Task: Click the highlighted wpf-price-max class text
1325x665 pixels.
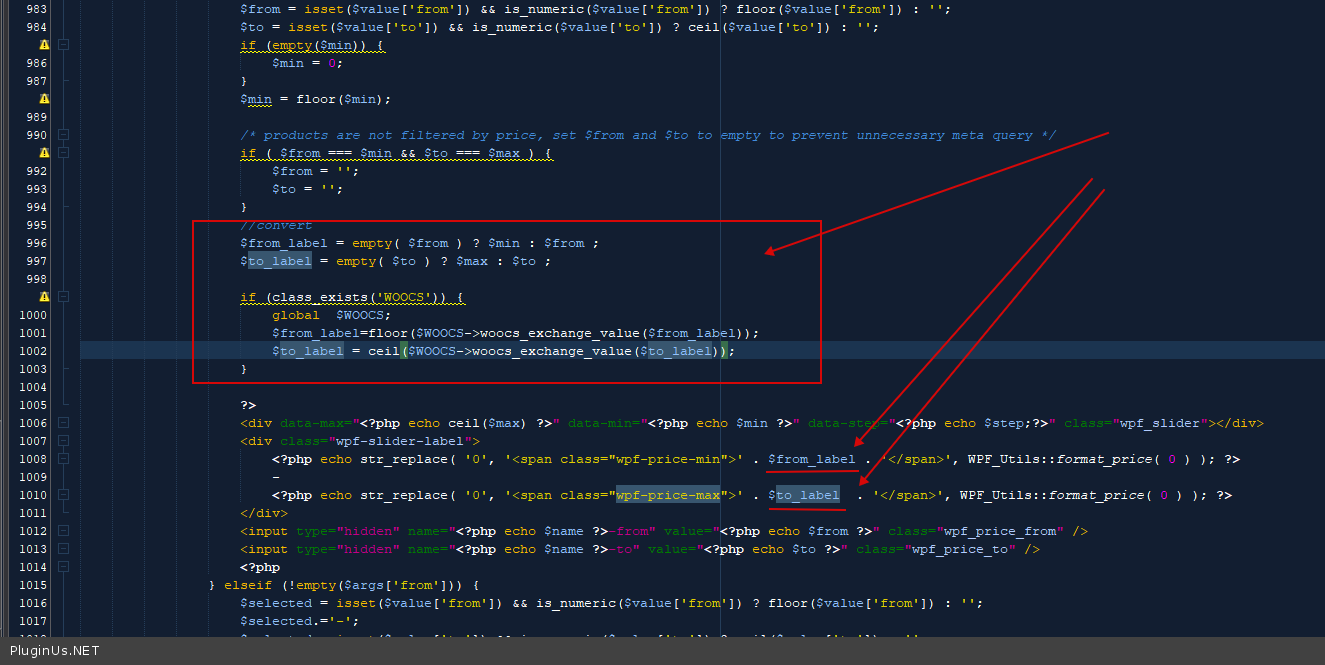Action: [668, 495]
